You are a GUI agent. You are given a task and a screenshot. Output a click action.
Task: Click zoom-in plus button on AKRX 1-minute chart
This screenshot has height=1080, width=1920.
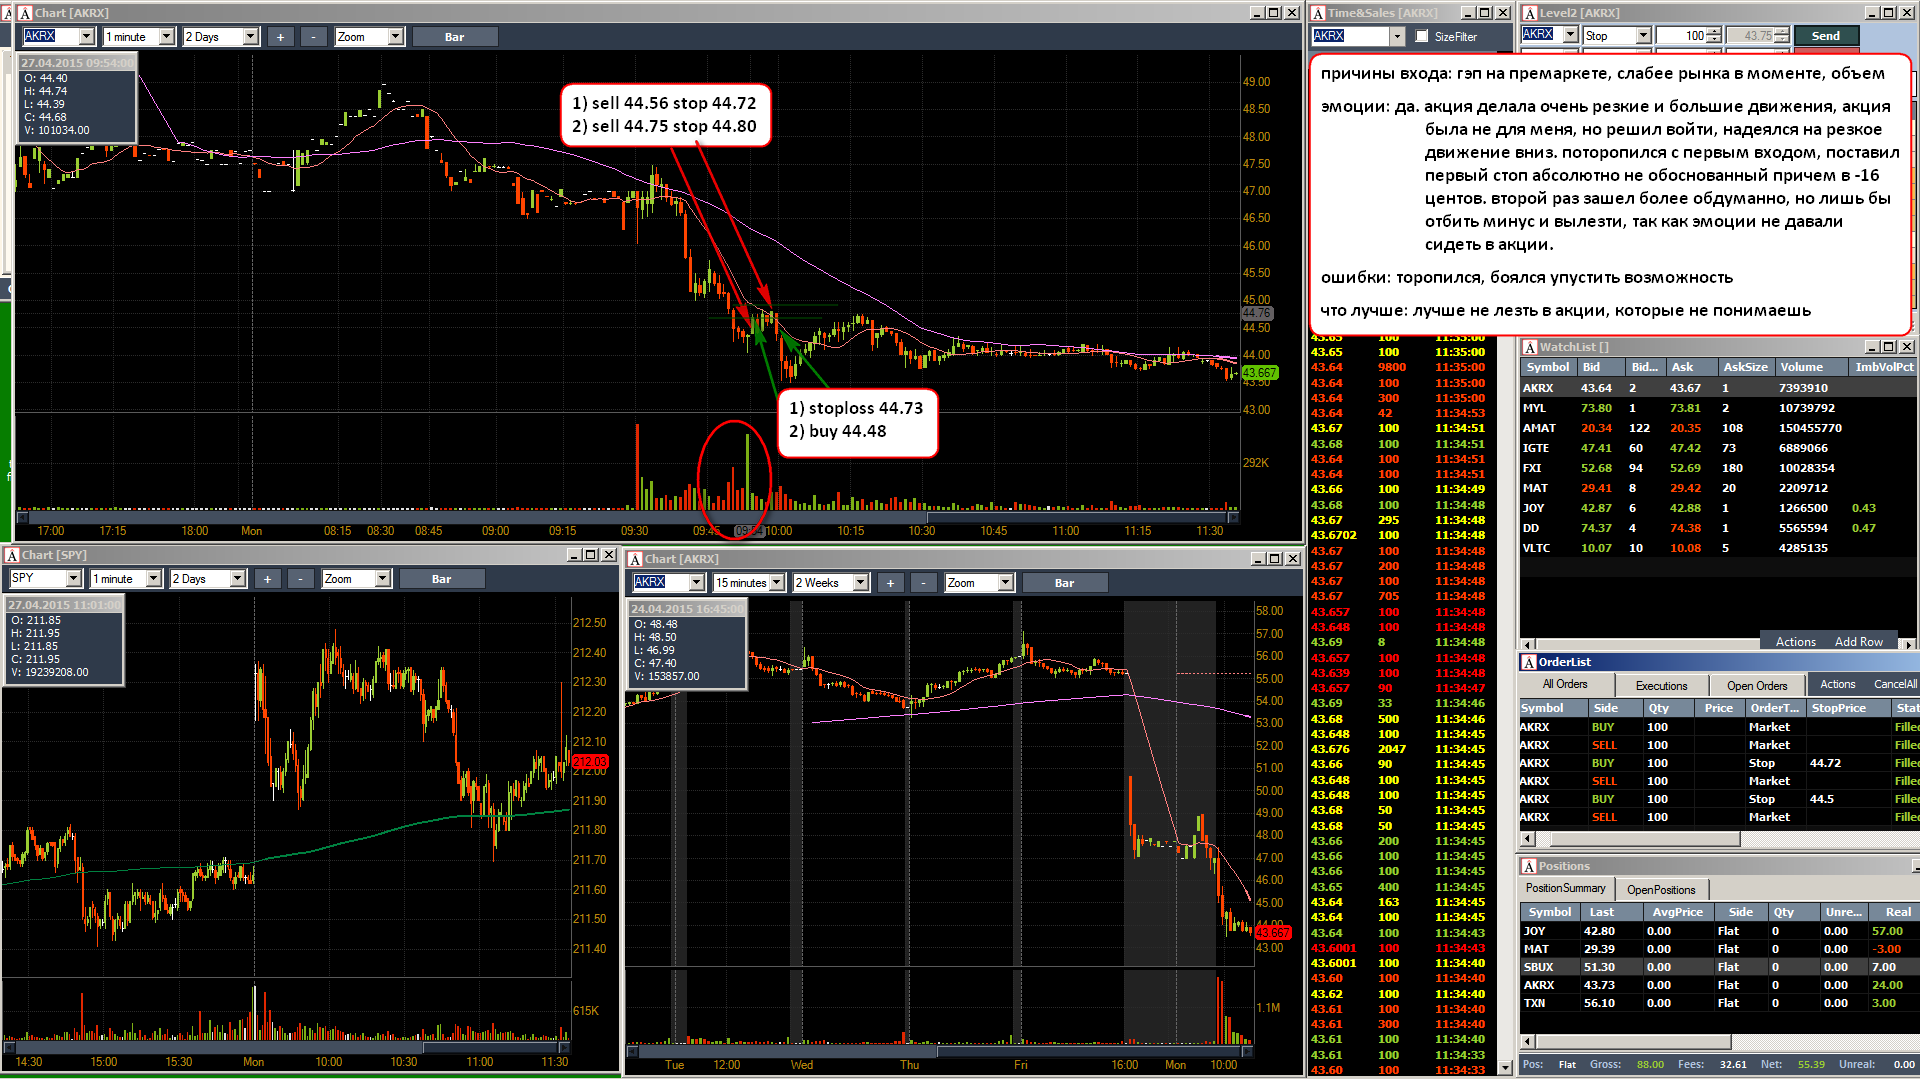coord(280,37)
